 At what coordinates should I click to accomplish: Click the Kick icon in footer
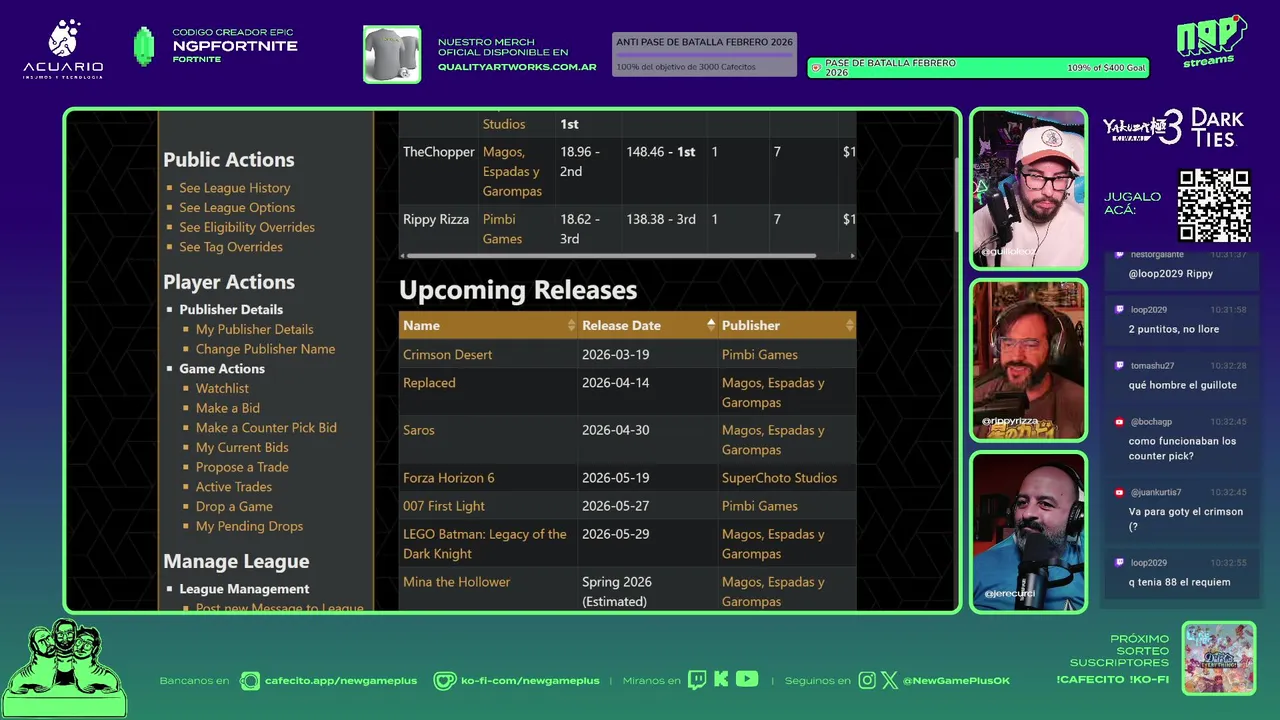(x=721, y=680)
